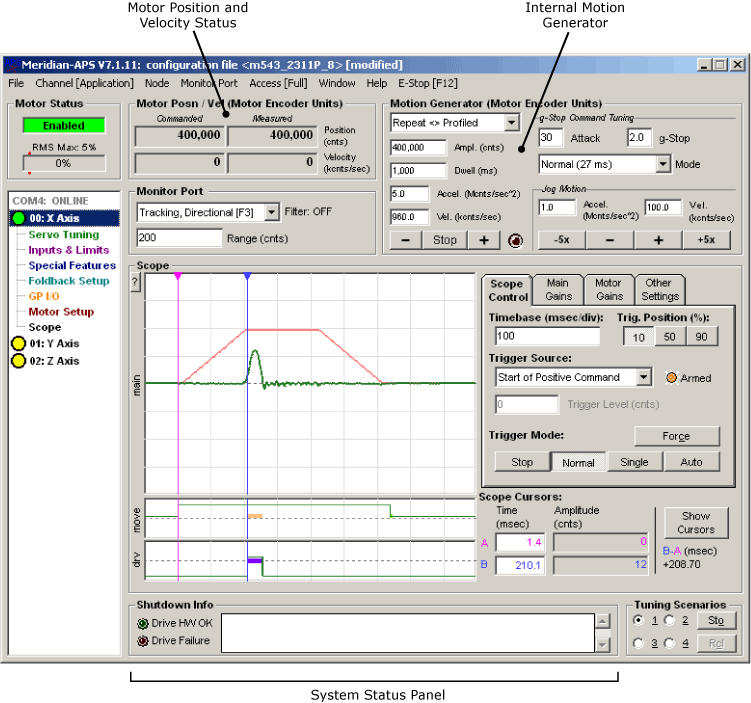Click the Force trigger button

point(676,436)
